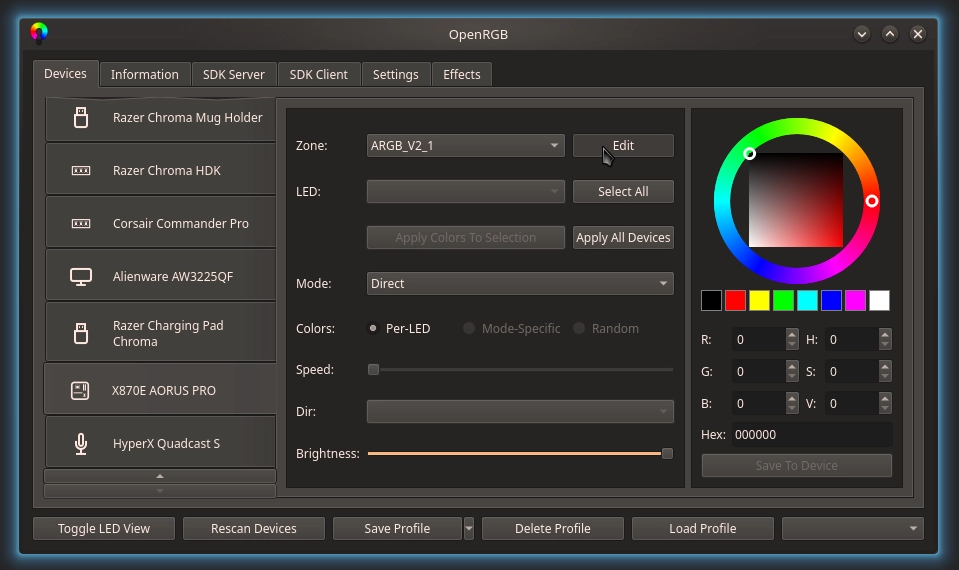Image resolution: width=959 pixels, height=570 pixels.
Task: Select the Razer Chroma Mug Holder USB icon
Action: (x=81, y=117)
